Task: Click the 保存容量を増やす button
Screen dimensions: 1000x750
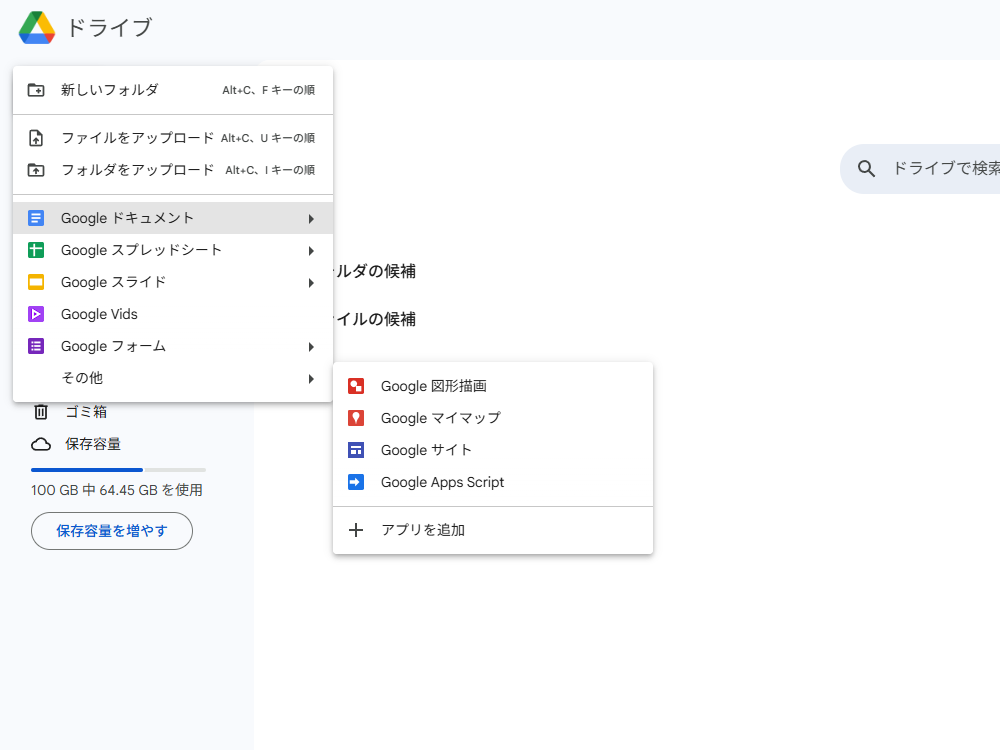Action: coord(112,531)
